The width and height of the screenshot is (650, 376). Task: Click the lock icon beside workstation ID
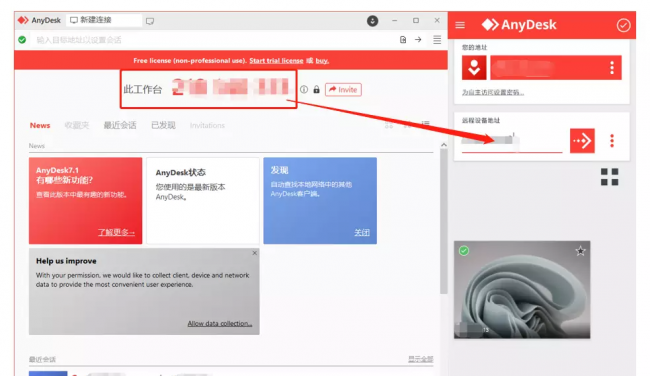pos(316,90)
